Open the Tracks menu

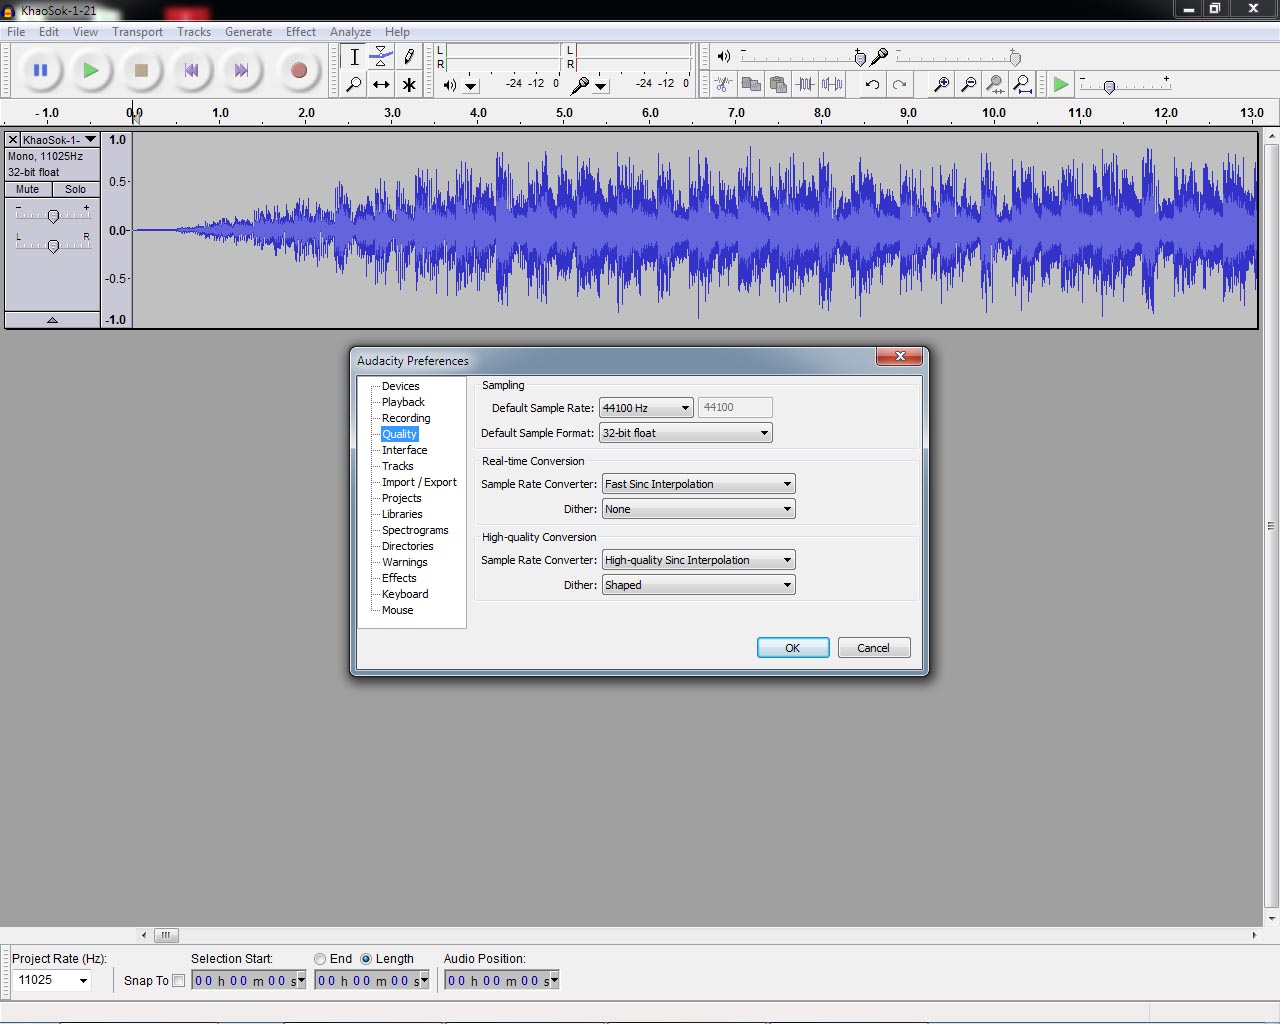[x=194, y=32]
